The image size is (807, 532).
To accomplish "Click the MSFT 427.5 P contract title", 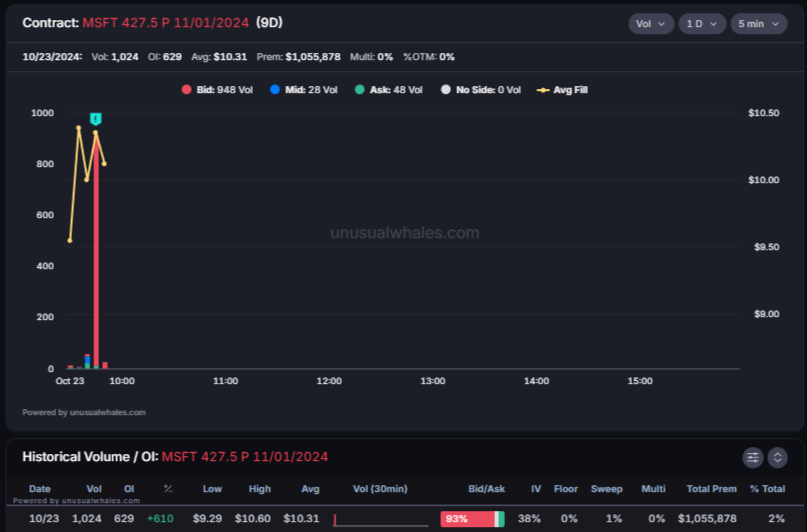I will 166,23.
